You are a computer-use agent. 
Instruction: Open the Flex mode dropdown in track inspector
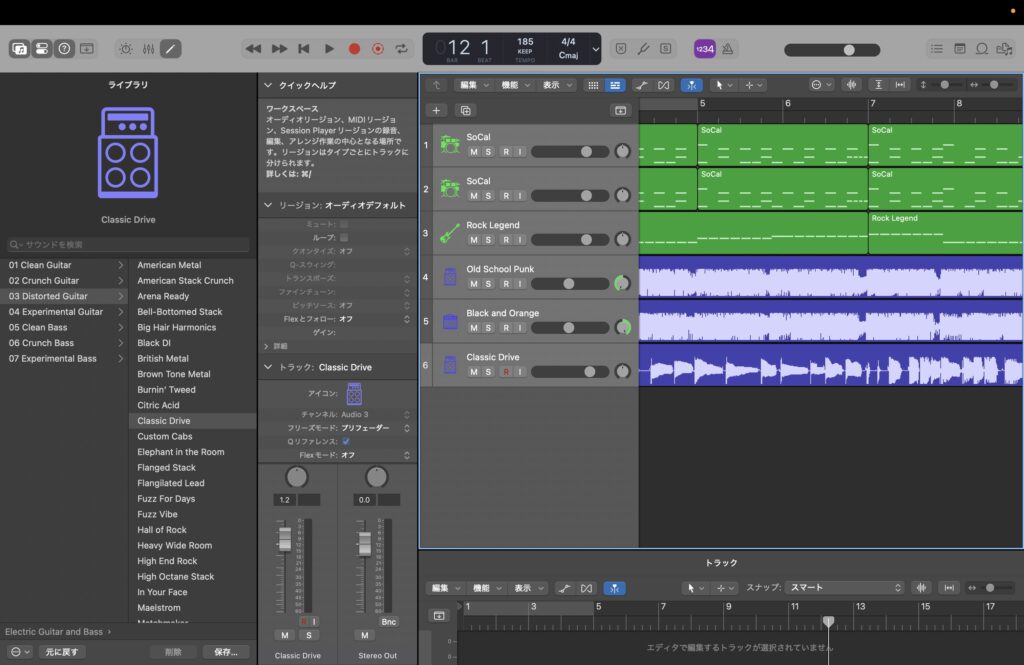point(375,455)
